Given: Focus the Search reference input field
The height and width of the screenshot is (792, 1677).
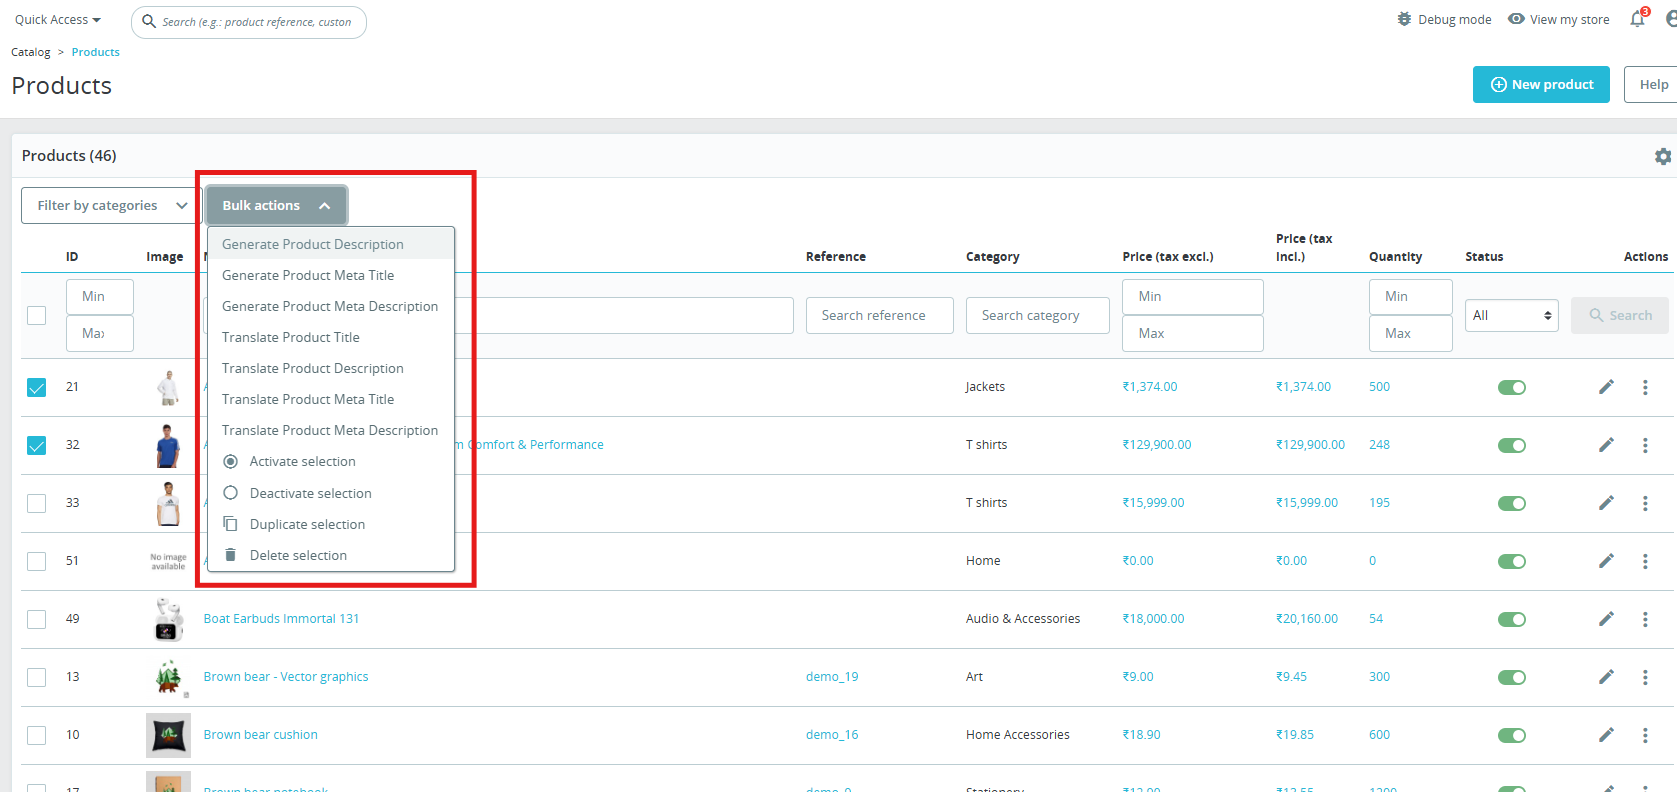Looking at the screenshot, I should point(880,315).
